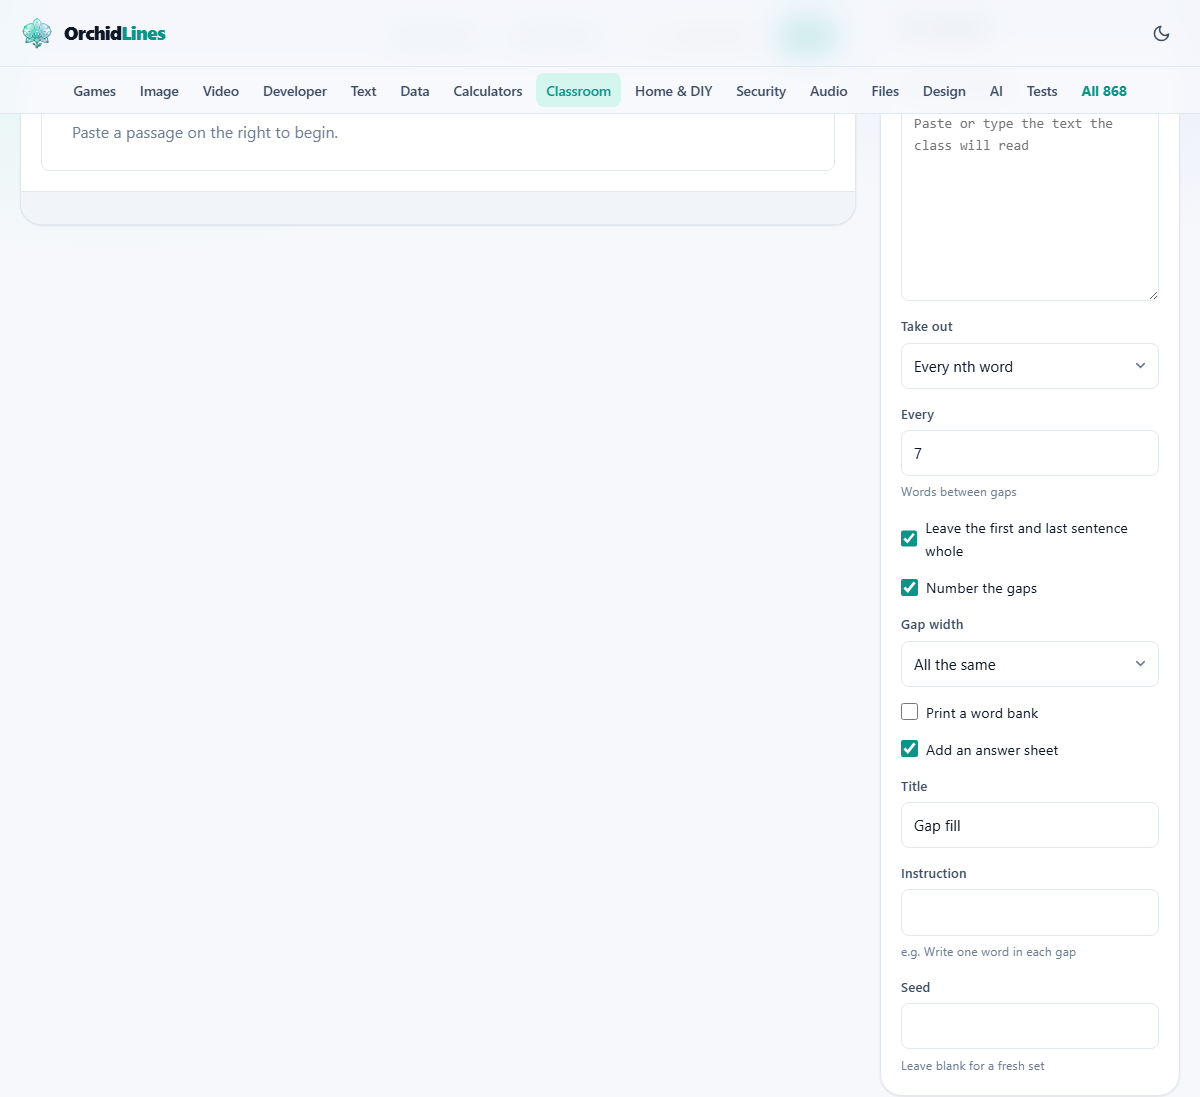Image resolution: width=1200 pixels, height=1097 pixels.
Task: Open the Files category
Action: coord(885,91)
